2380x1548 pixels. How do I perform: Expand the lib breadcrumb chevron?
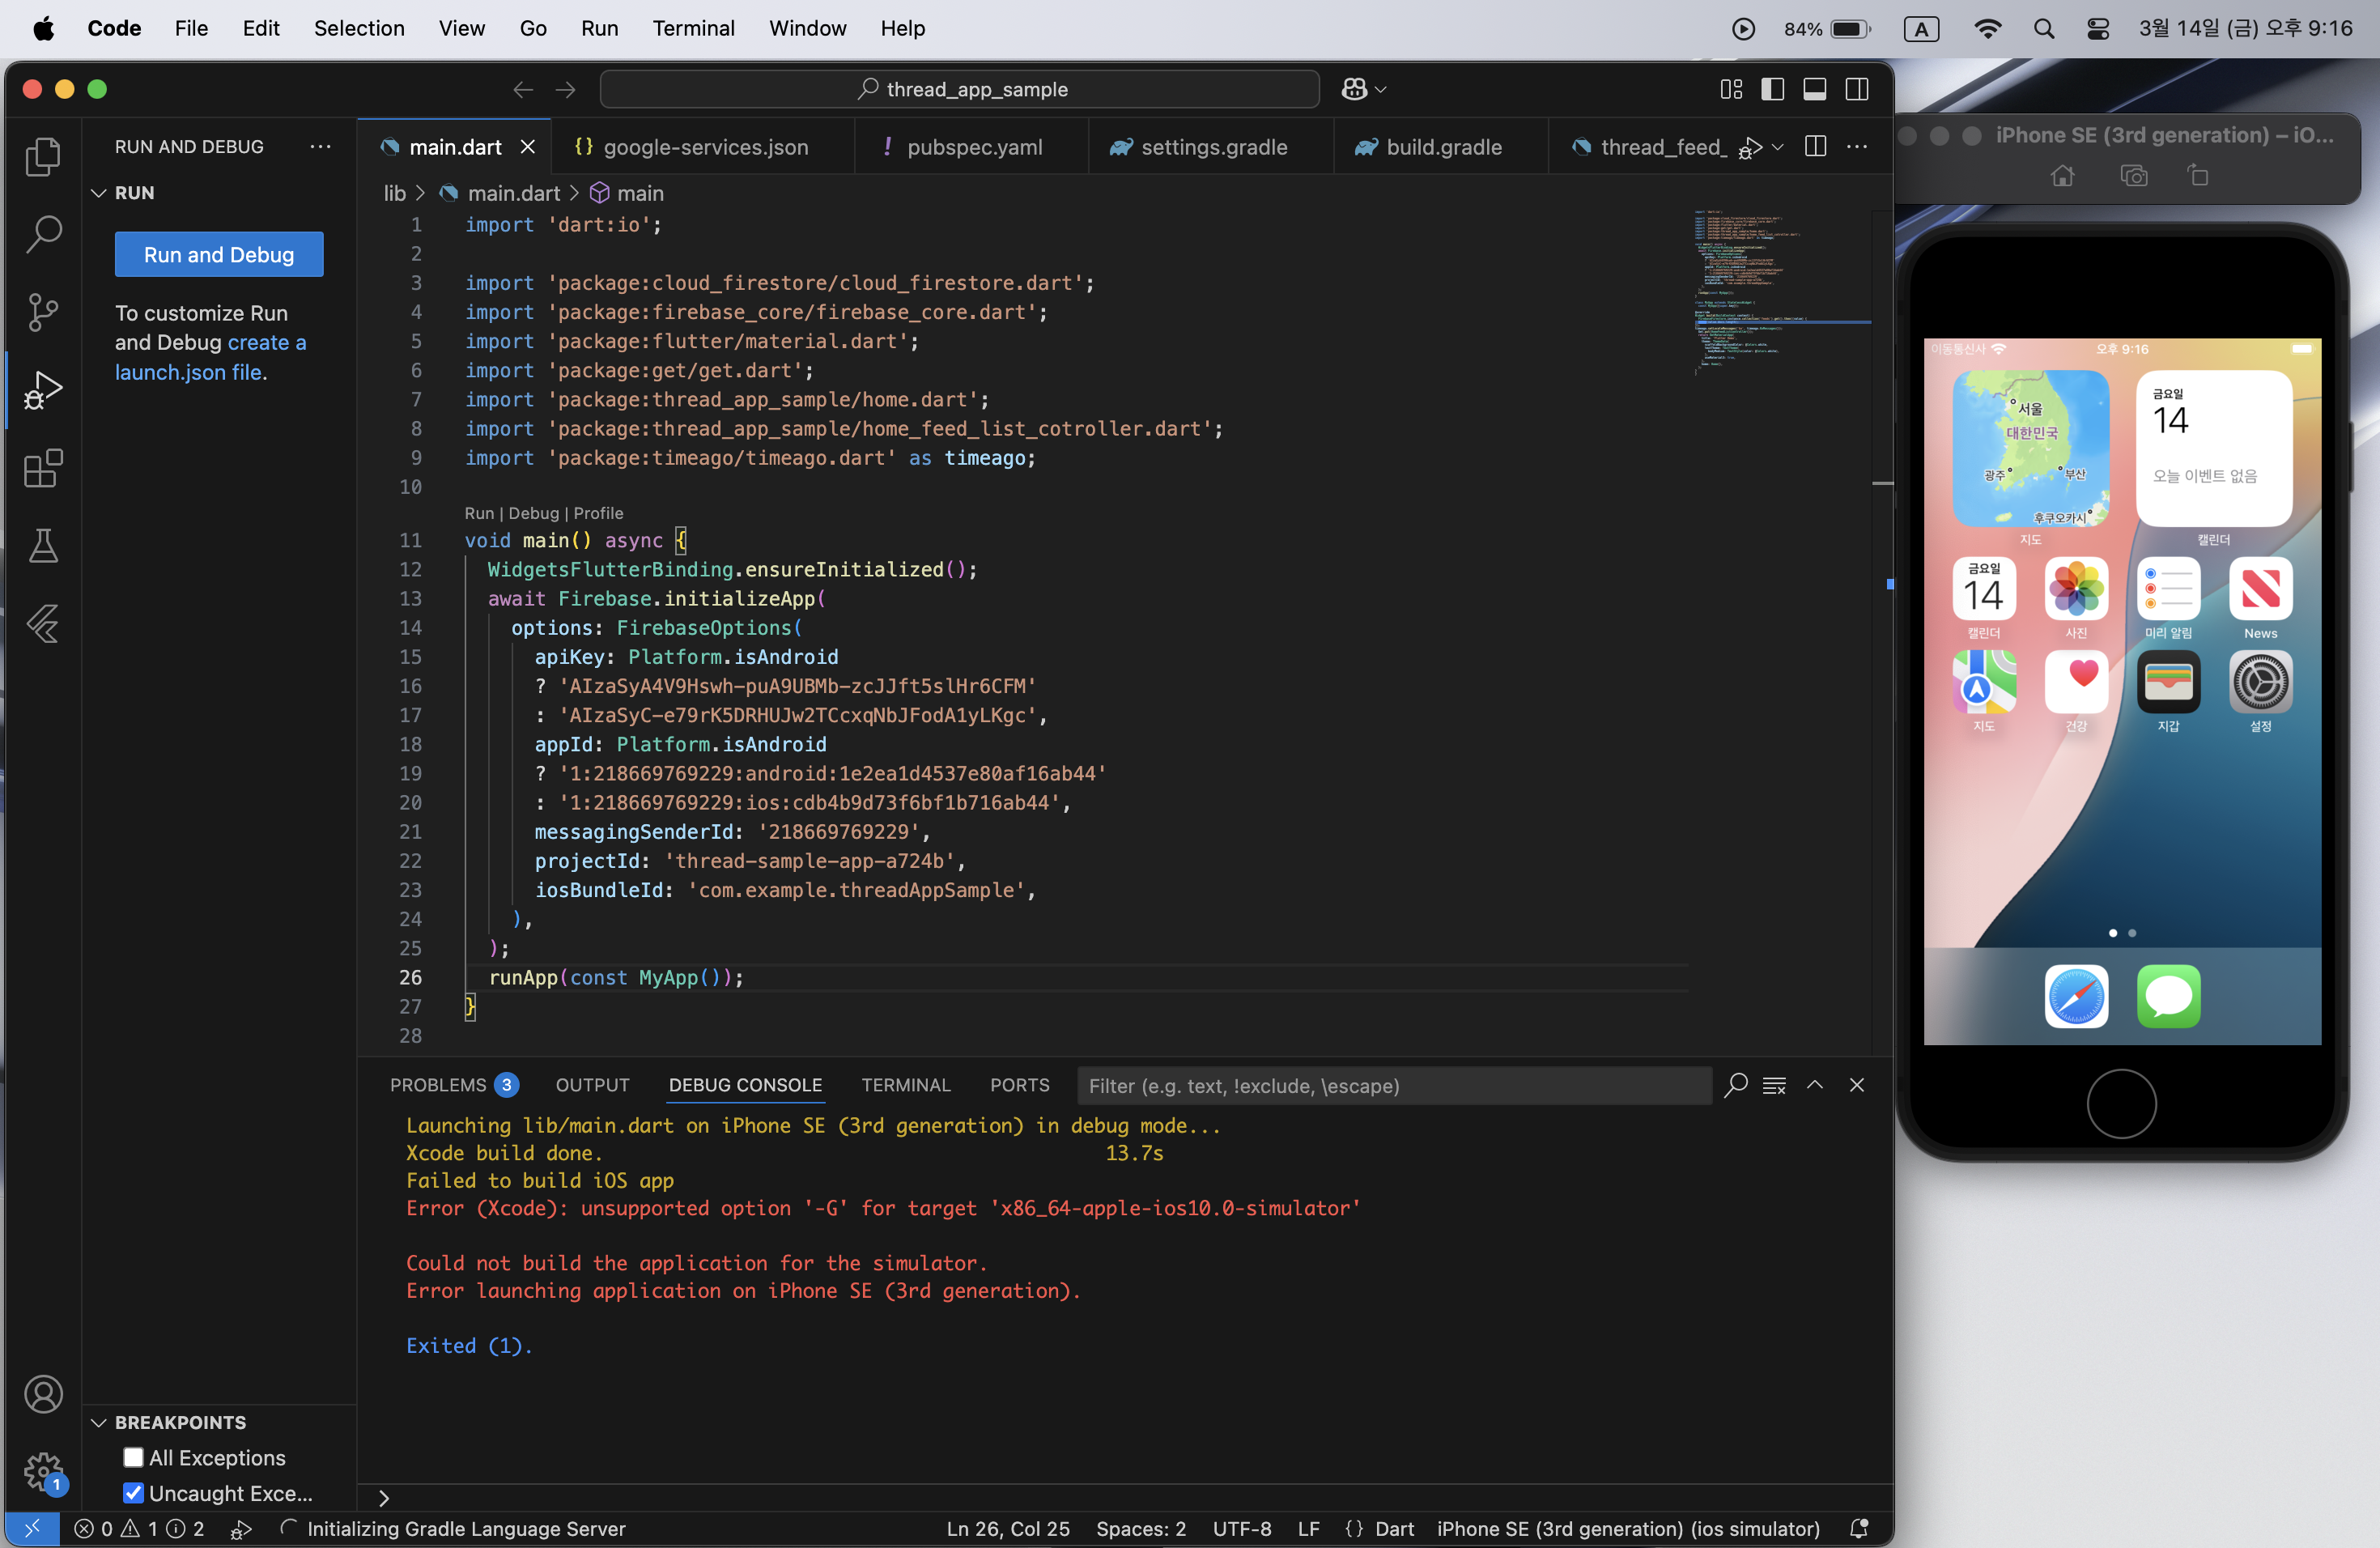click(x=421, y=193)
